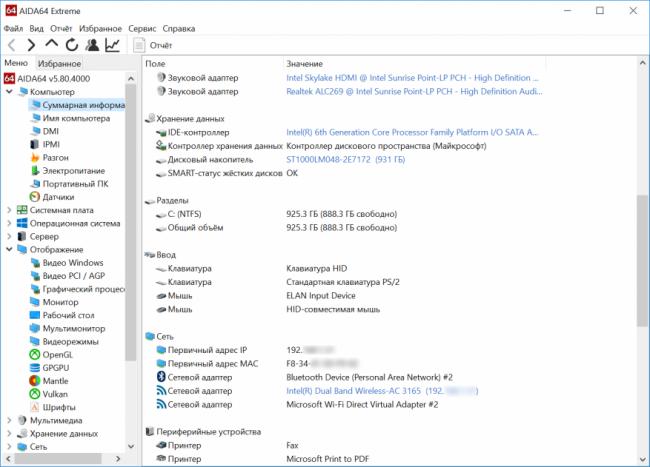This screenshot has width=650, height=467.
Task: Open the Сервис menu
Action: pyautogui.click(x=142, y=29)
